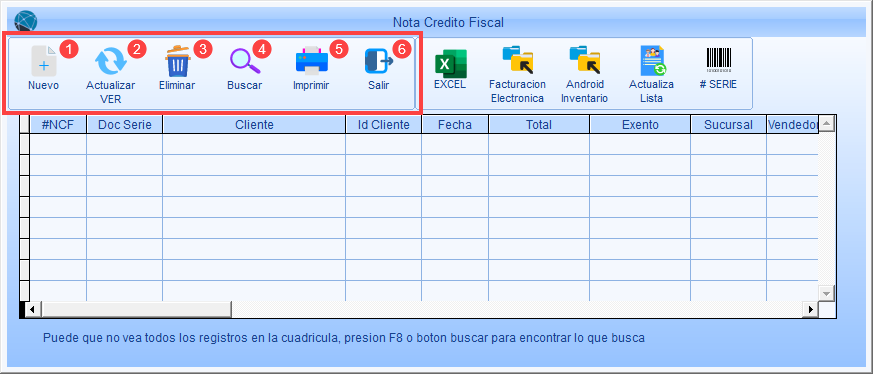Select the Fecha column header

(455, 125)
